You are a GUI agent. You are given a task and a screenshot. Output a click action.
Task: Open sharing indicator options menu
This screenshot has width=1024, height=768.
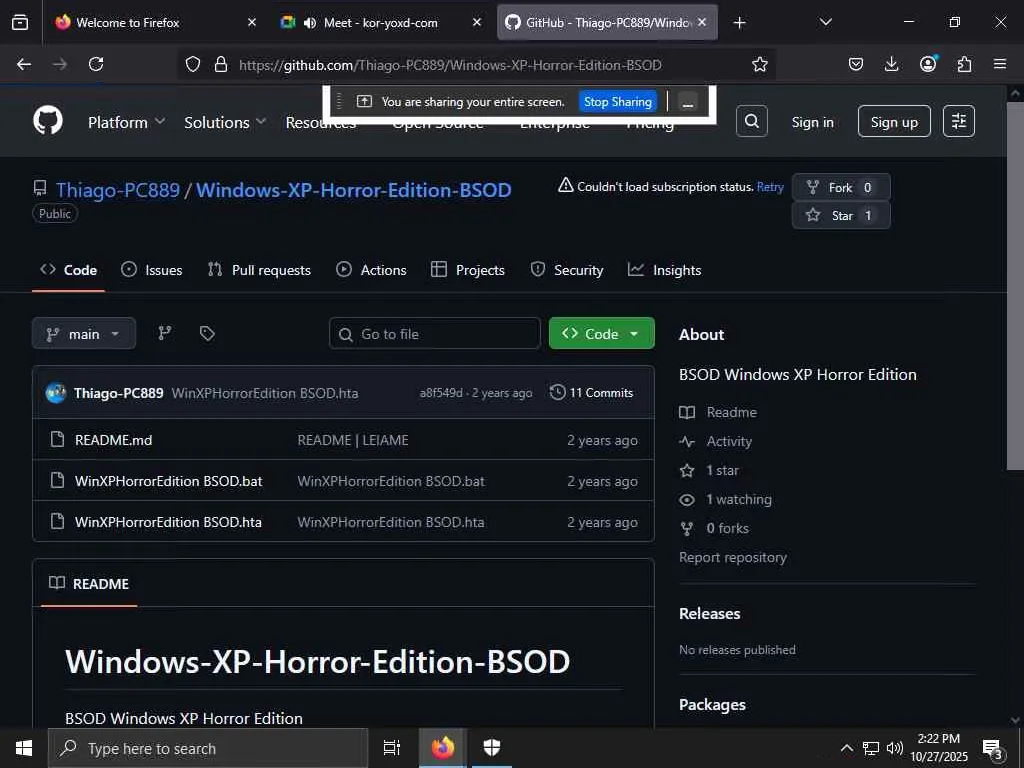click(688, 102)
